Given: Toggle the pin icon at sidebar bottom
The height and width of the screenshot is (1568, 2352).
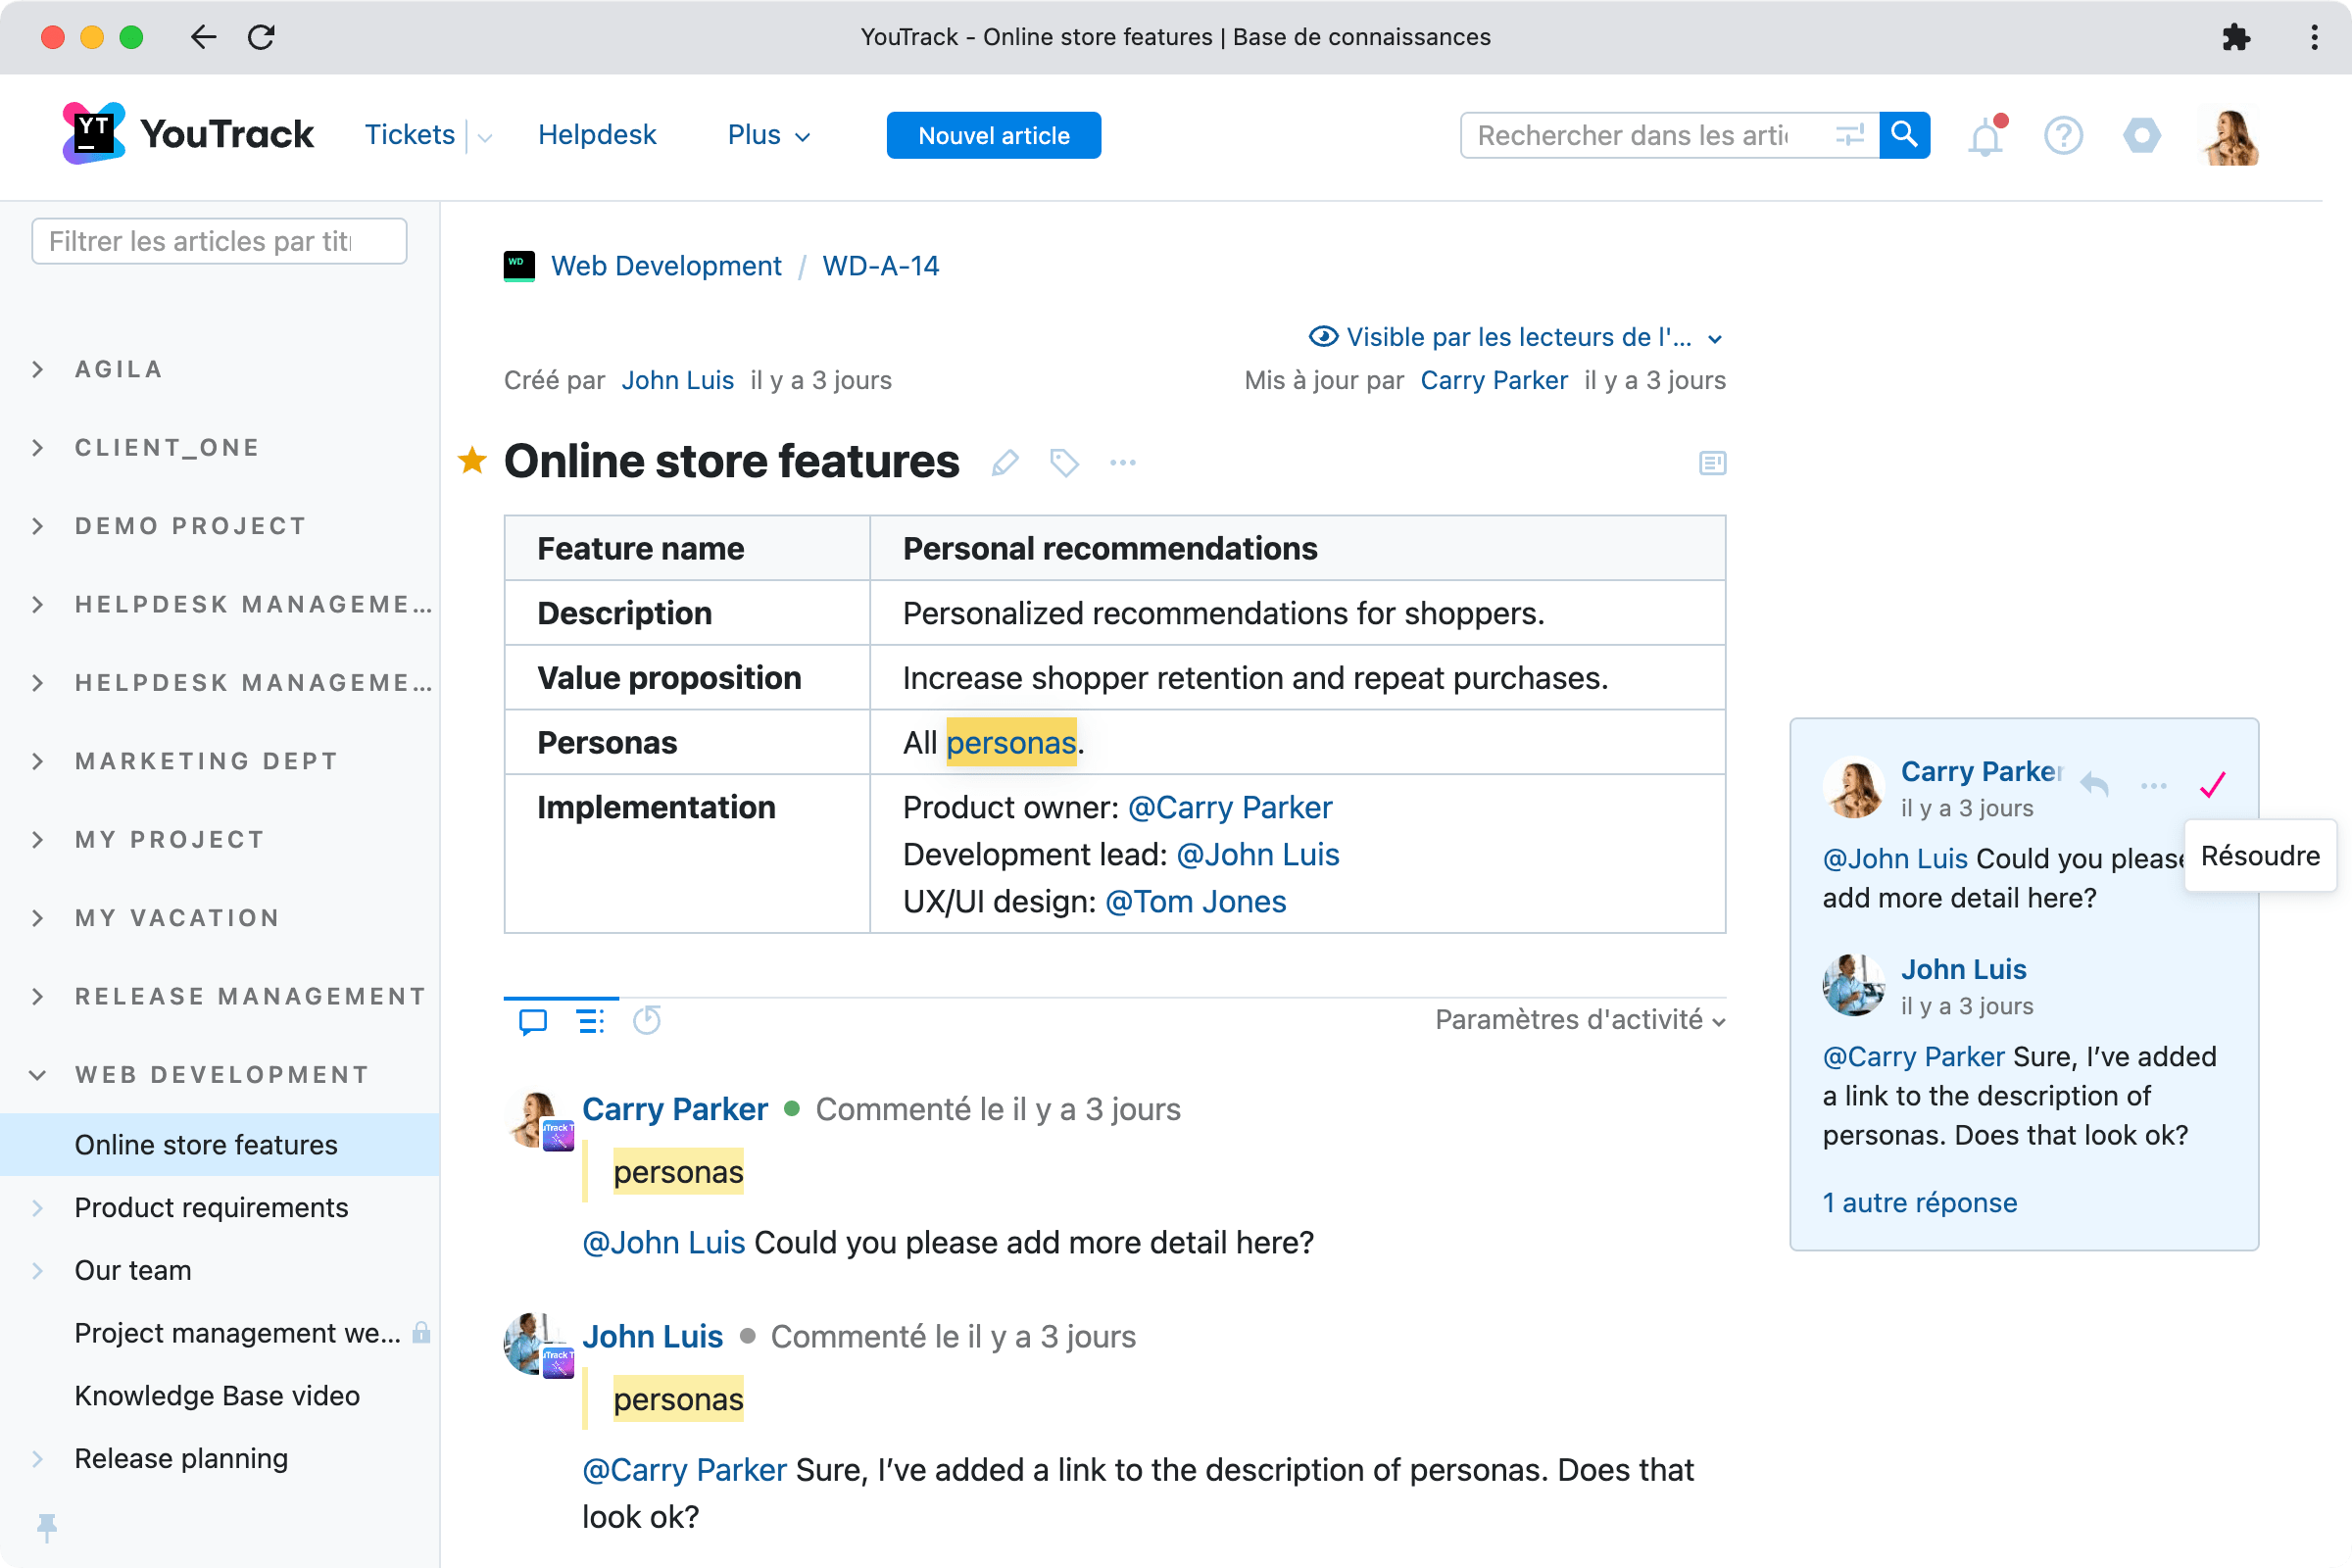Looking at the screenshot, I should [x=47, y=1527].
